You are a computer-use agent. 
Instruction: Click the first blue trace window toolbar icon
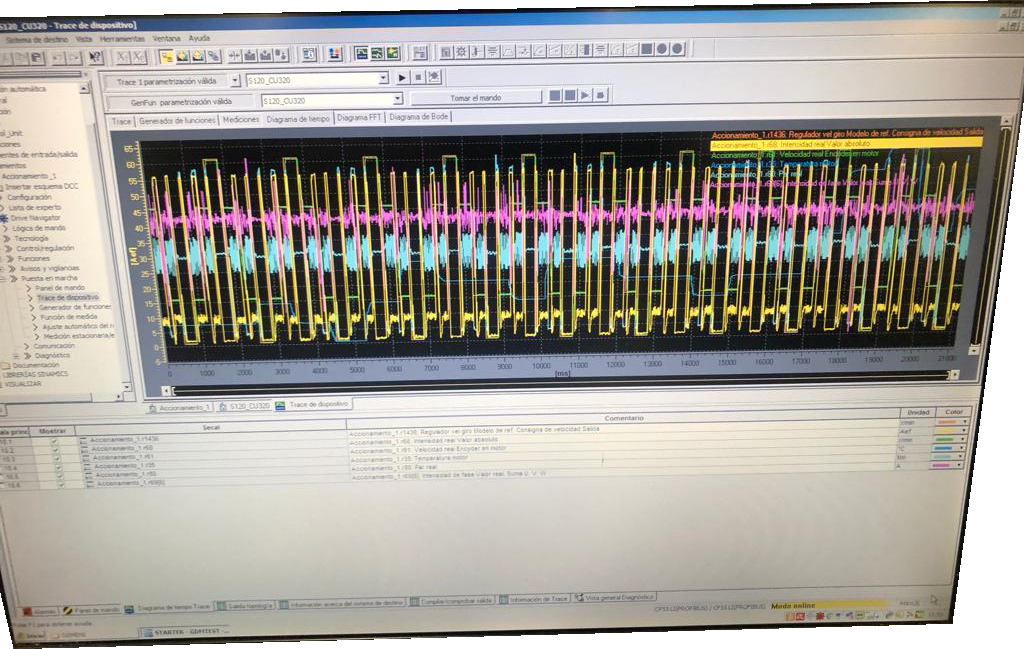pos(362,53)
